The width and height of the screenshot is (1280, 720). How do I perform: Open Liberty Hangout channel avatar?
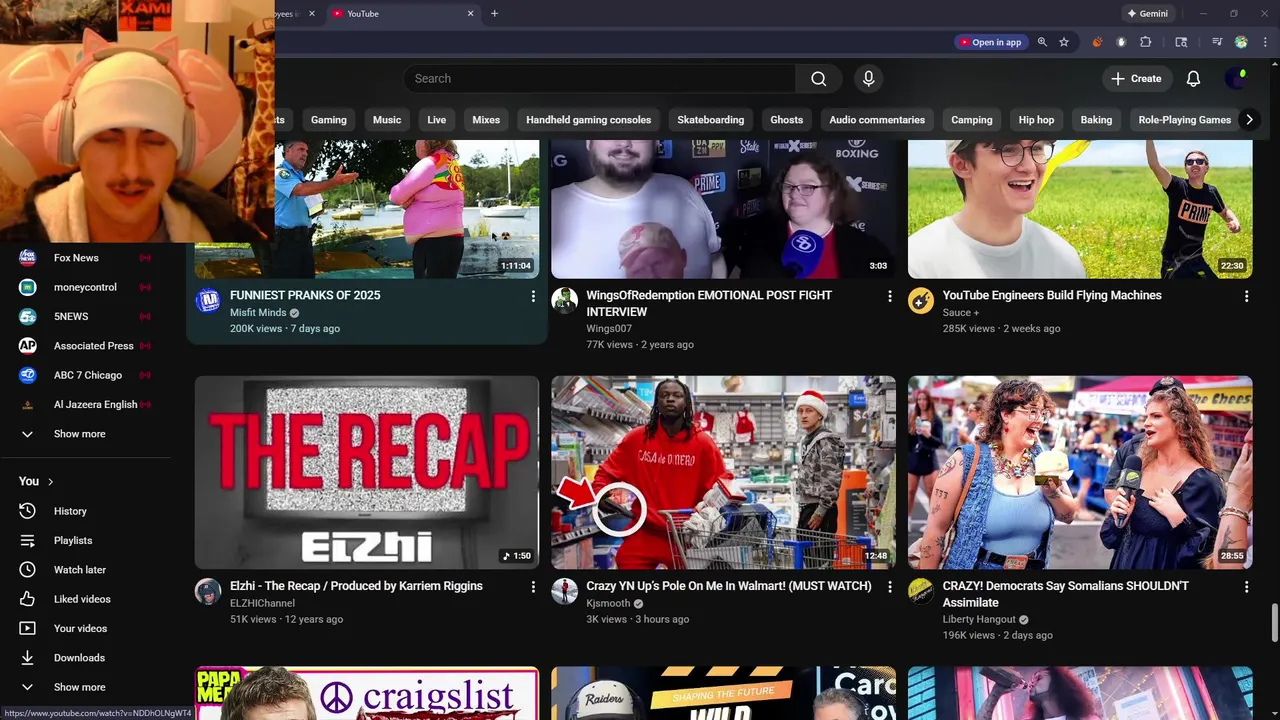(x=921, y=592)
